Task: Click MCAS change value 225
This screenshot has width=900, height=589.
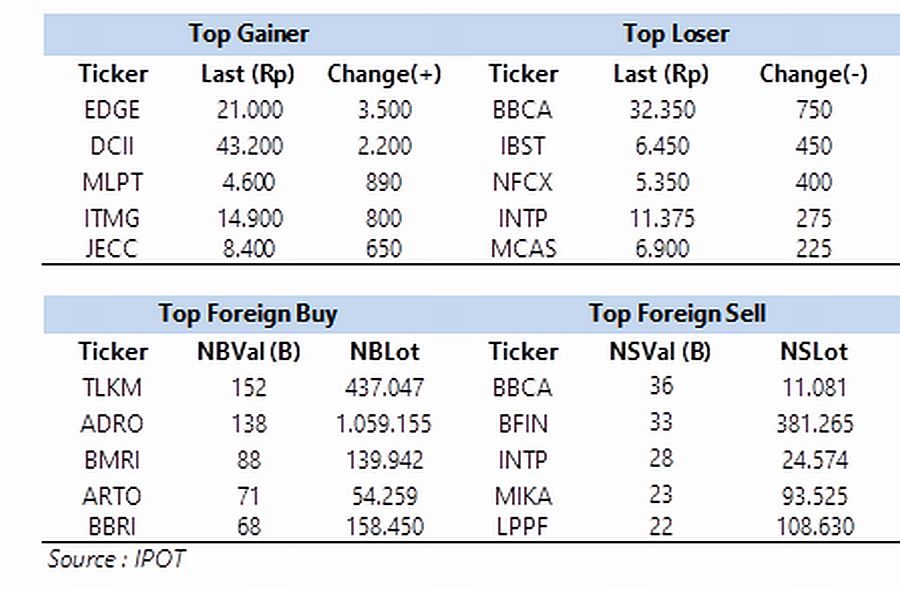Action: tap(814, 249)
